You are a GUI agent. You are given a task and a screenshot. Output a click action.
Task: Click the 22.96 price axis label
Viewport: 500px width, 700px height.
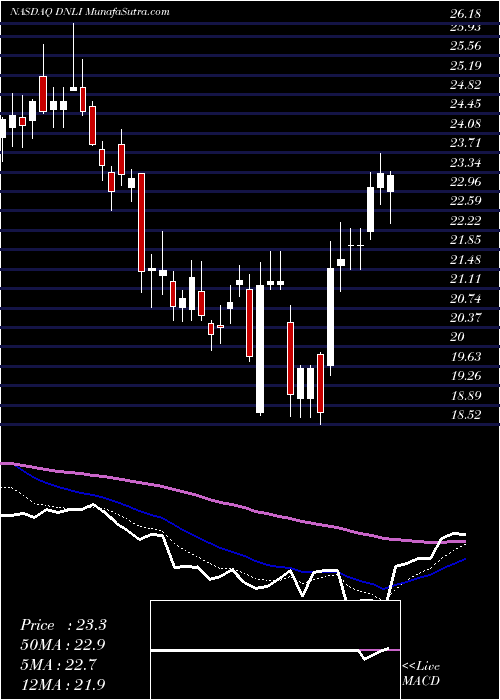pos(466,182)
